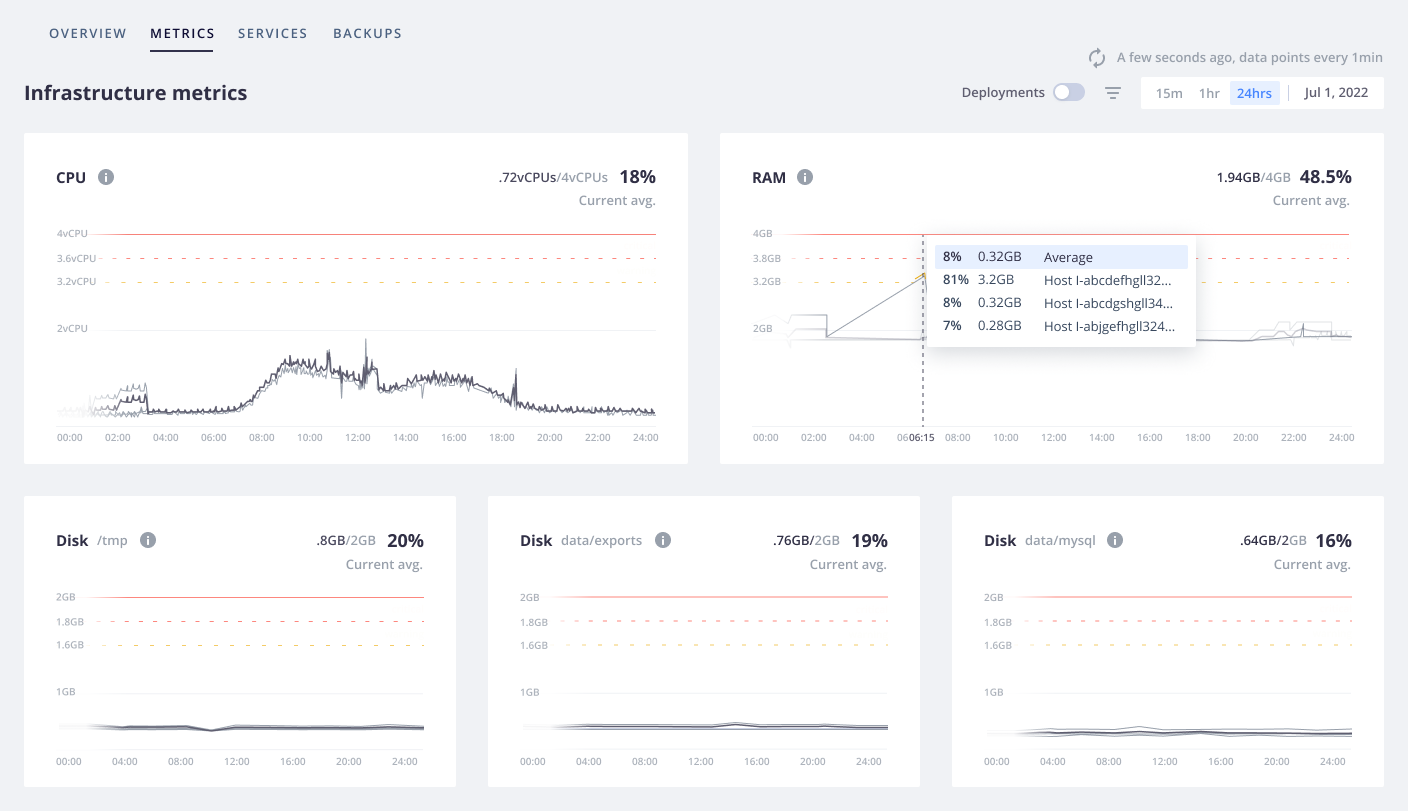1408x811 pixels.
Task: Click the 1.94GB/4GB RAM usage text
Action: point(1254,177)
